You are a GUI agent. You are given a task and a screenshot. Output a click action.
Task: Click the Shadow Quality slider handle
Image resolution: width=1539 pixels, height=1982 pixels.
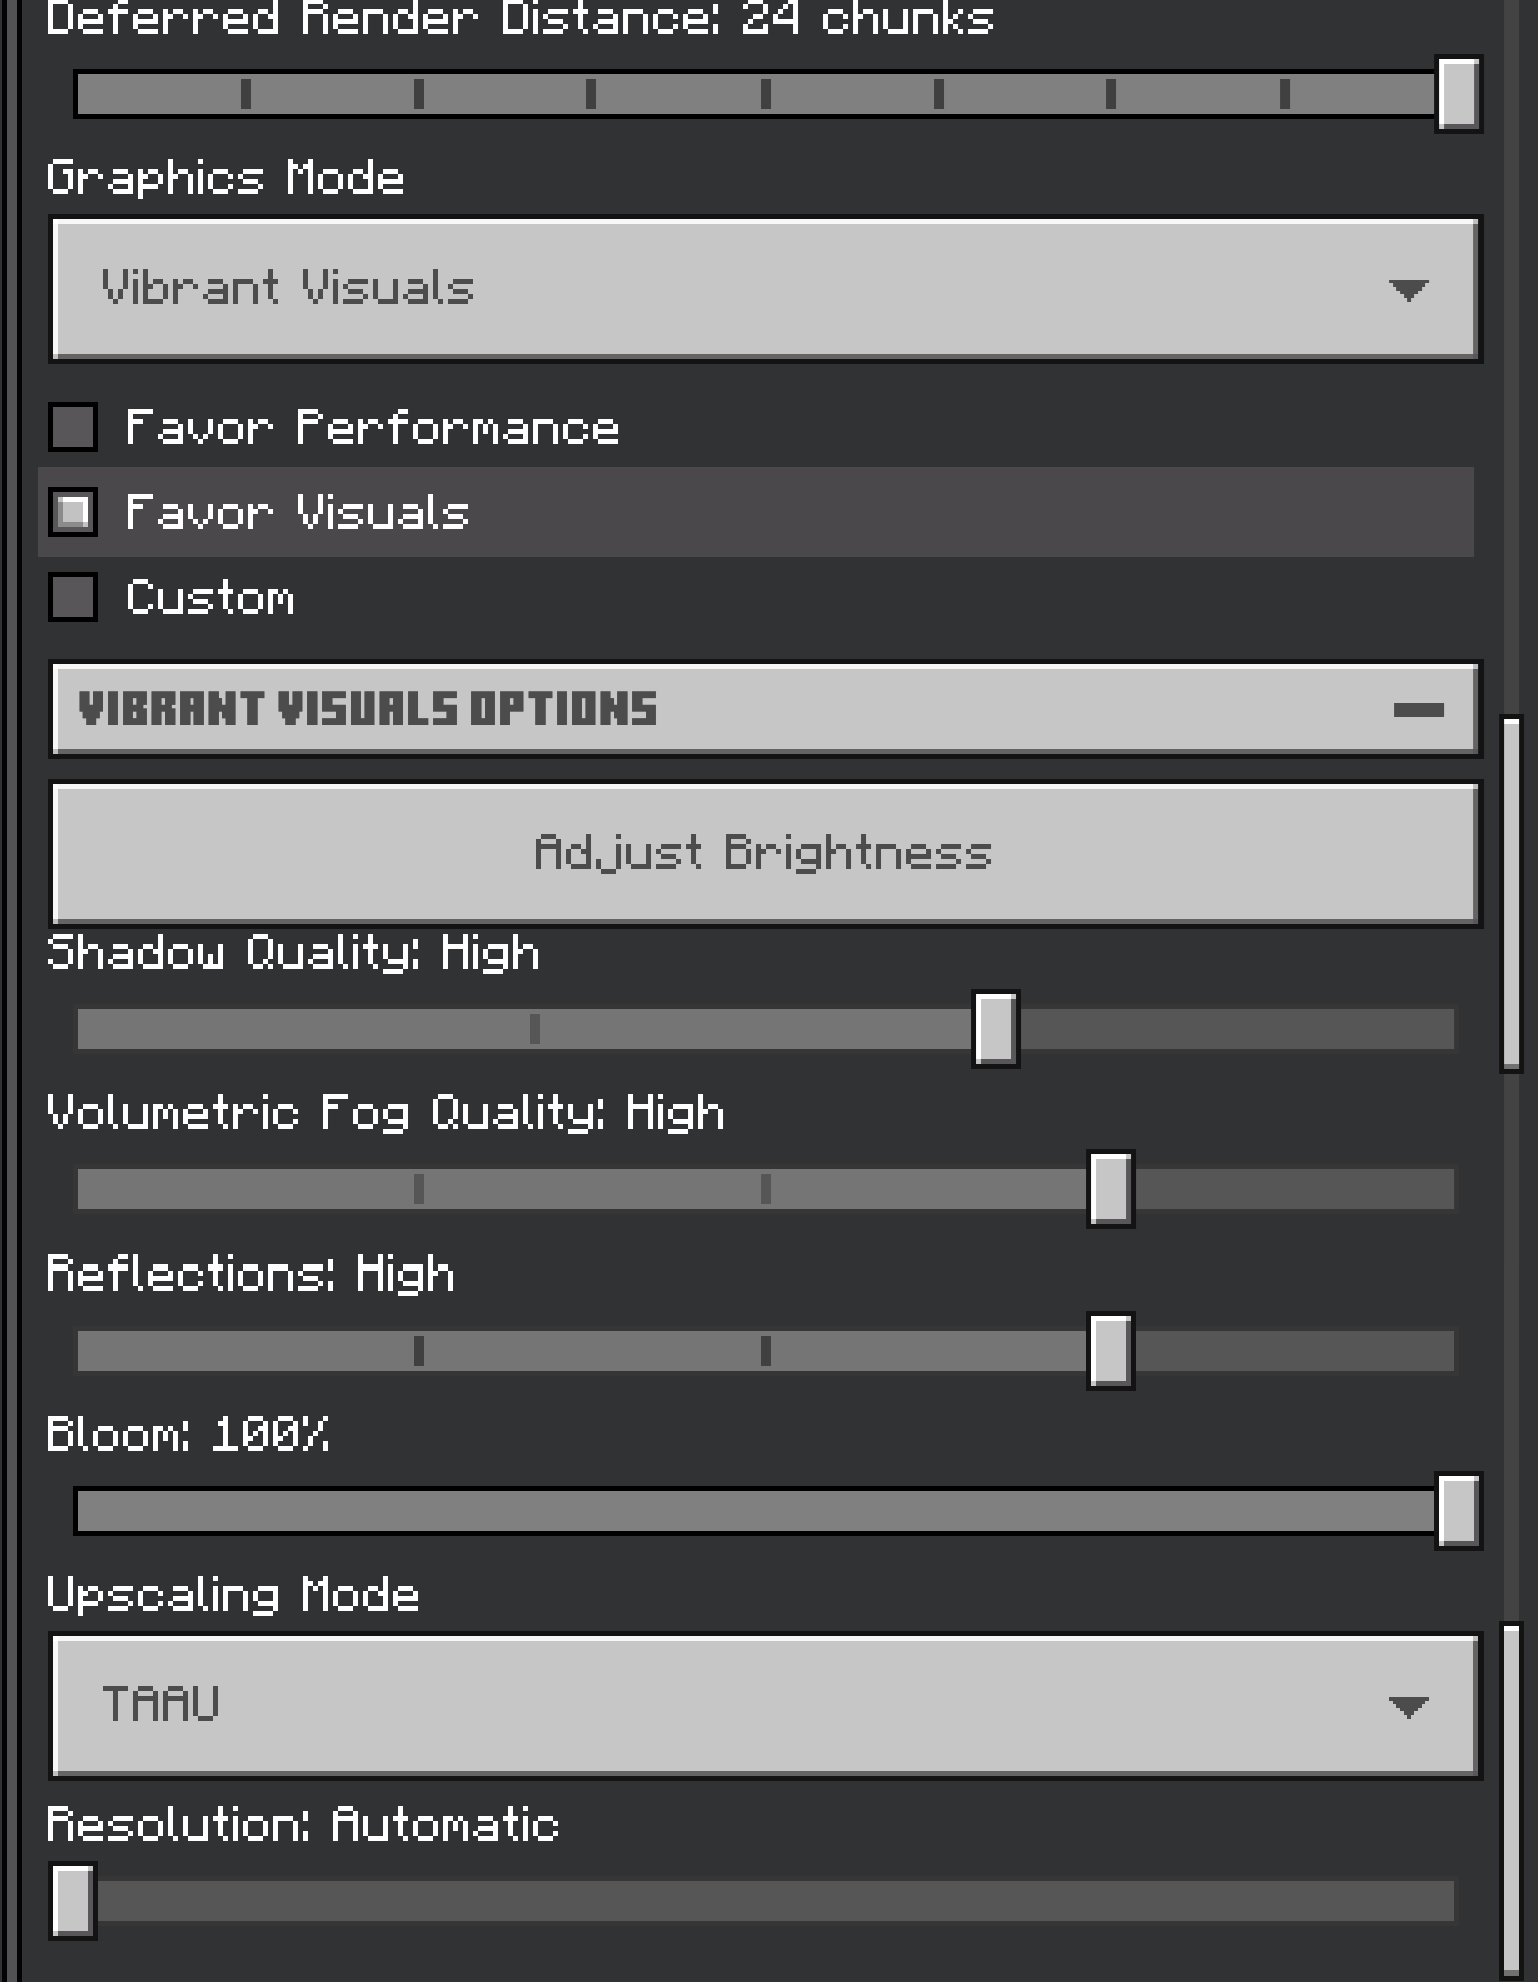(996, 1029)
